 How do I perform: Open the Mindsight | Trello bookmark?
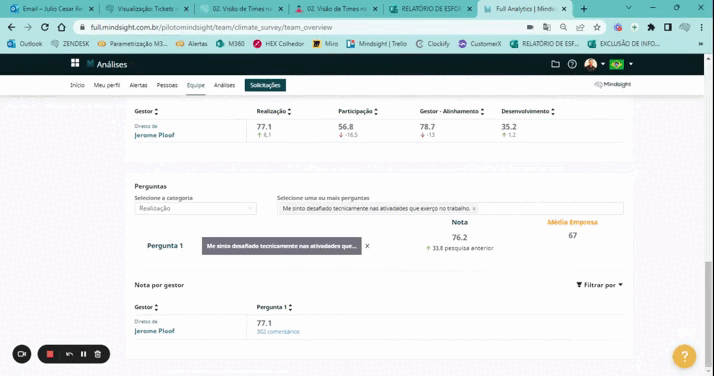click(377, 44)
